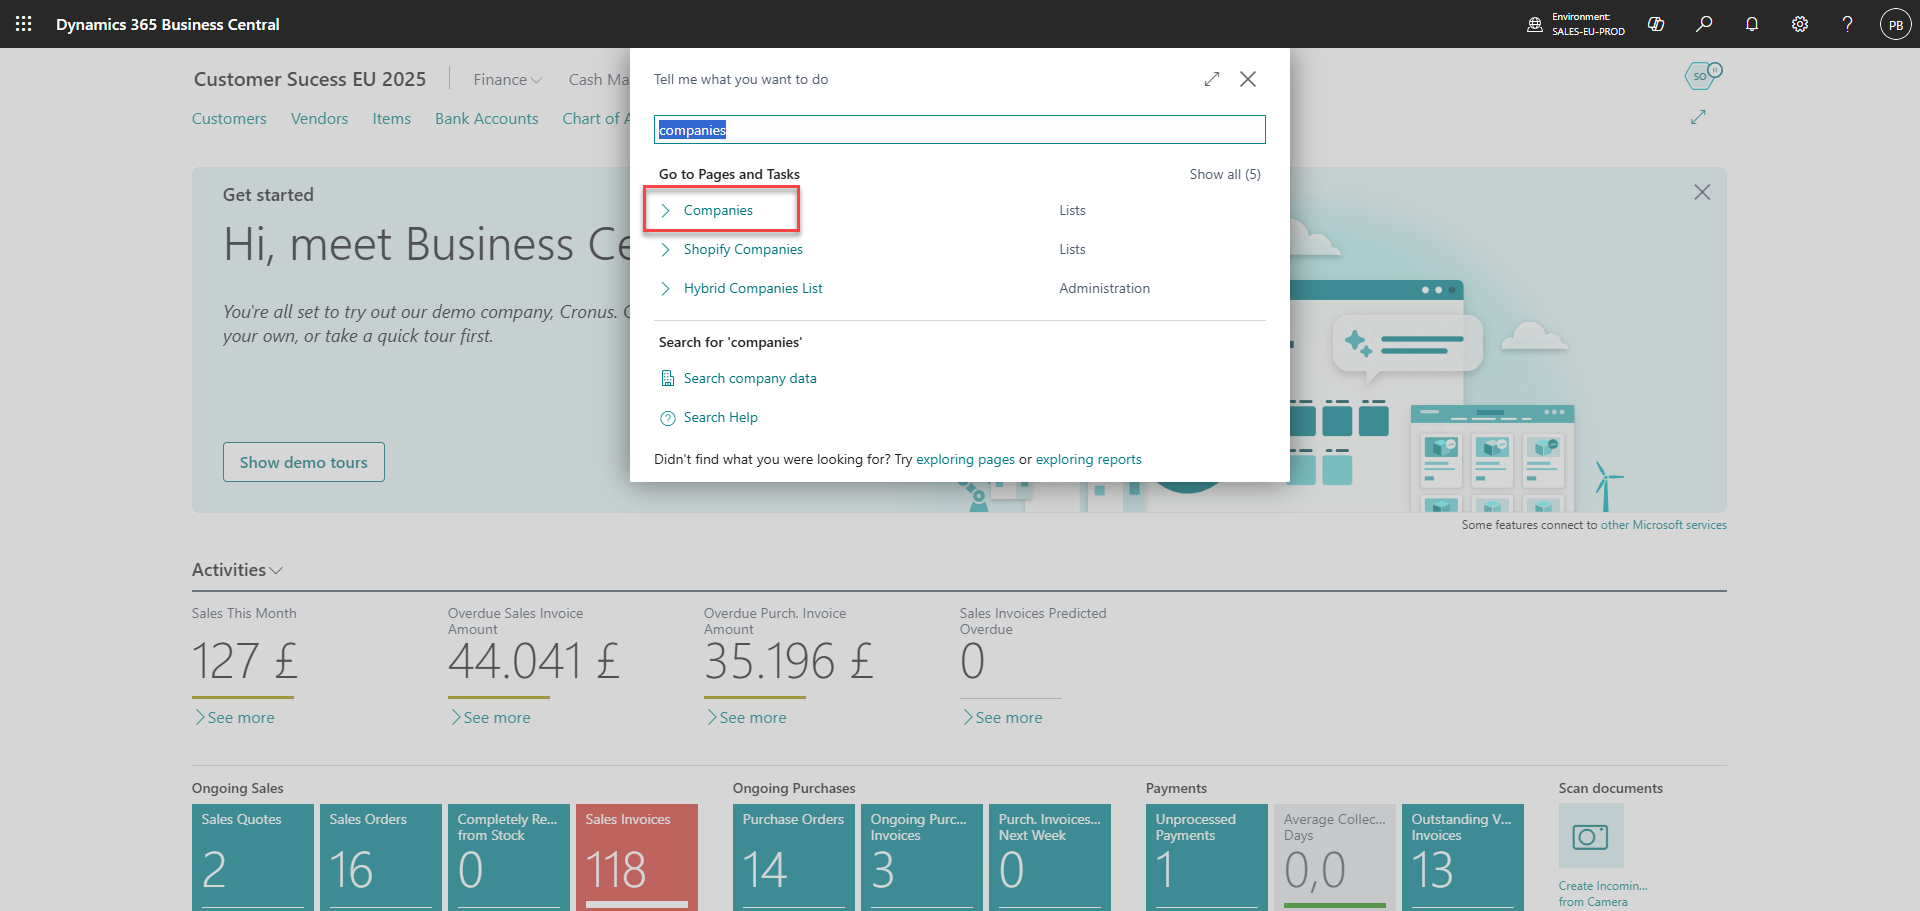Click other Microsoft services link

coord(1663,525)
